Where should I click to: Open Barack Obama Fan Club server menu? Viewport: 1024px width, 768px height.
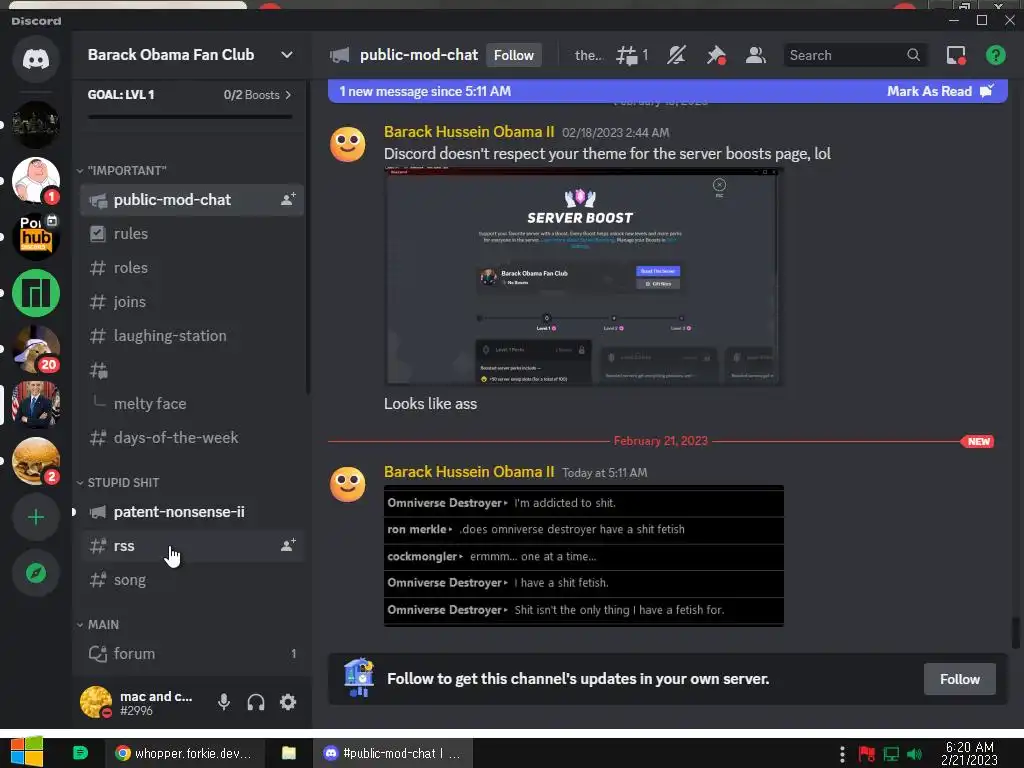click(189, 55)
